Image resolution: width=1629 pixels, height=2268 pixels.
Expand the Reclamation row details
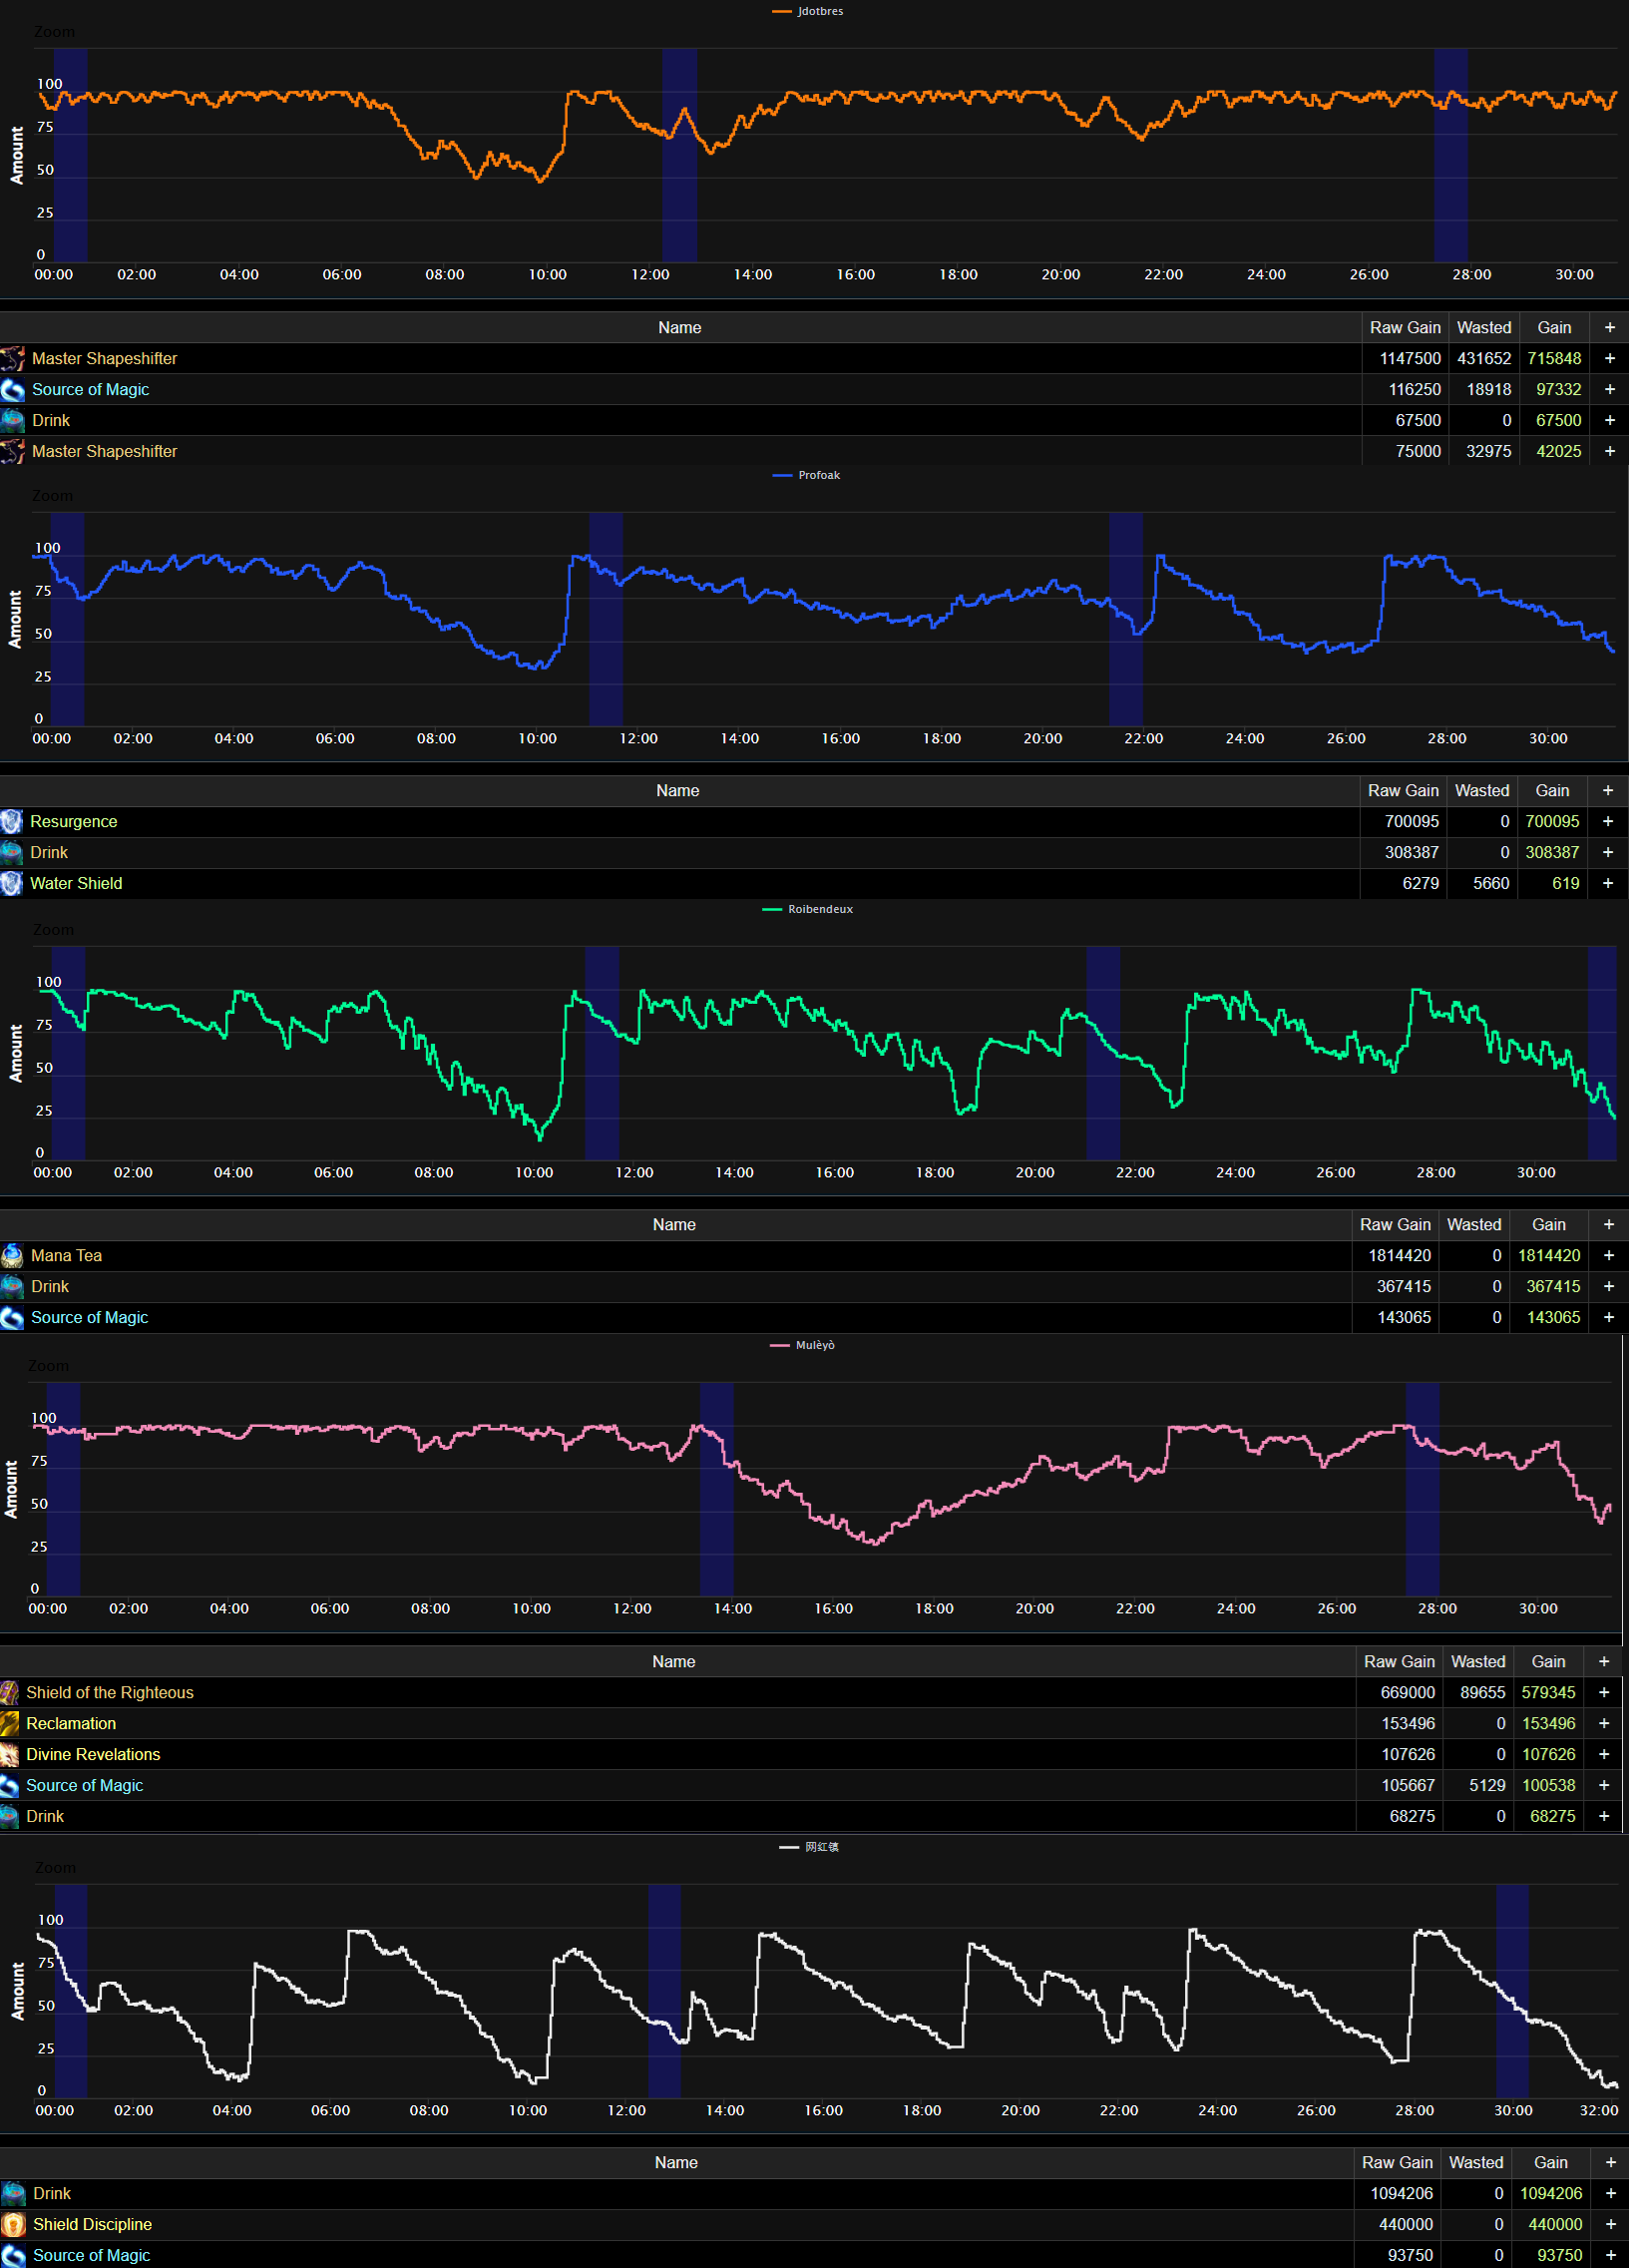click(x=1603, y=1723)
